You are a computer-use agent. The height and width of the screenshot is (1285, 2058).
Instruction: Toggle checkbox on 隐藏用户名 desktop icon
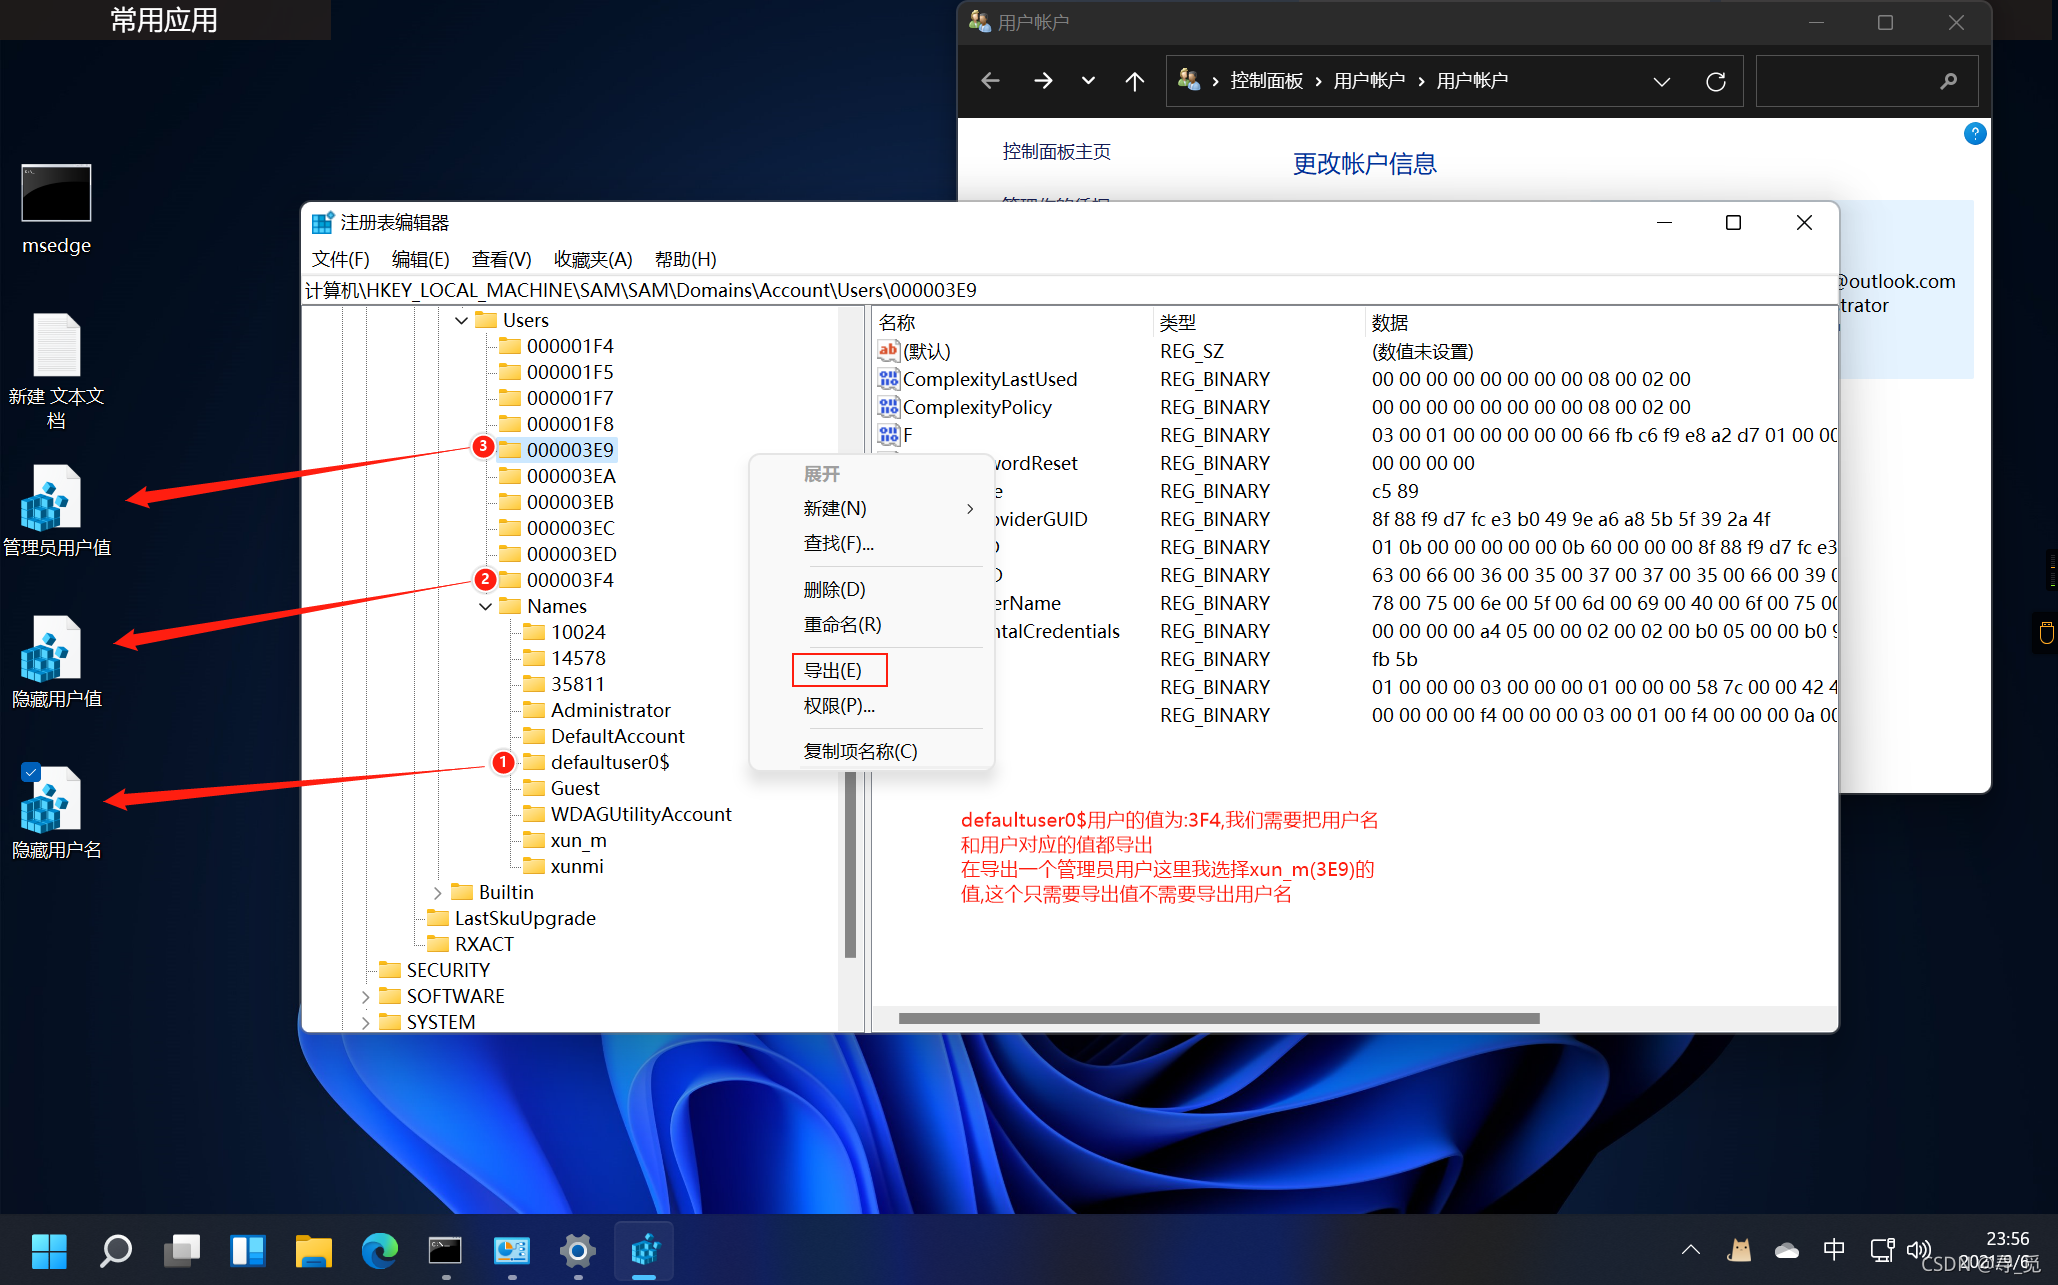[x=31, y=772]
